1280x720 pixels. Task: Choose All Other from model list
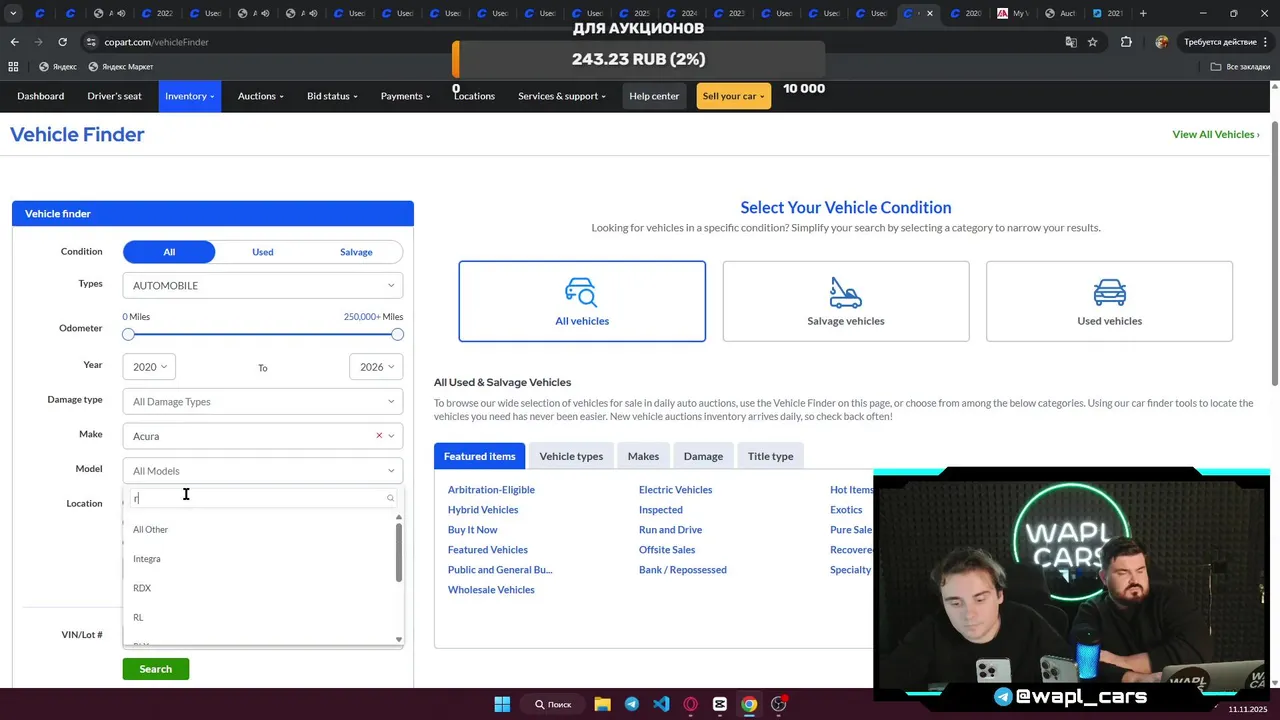[x=151, y=530]
